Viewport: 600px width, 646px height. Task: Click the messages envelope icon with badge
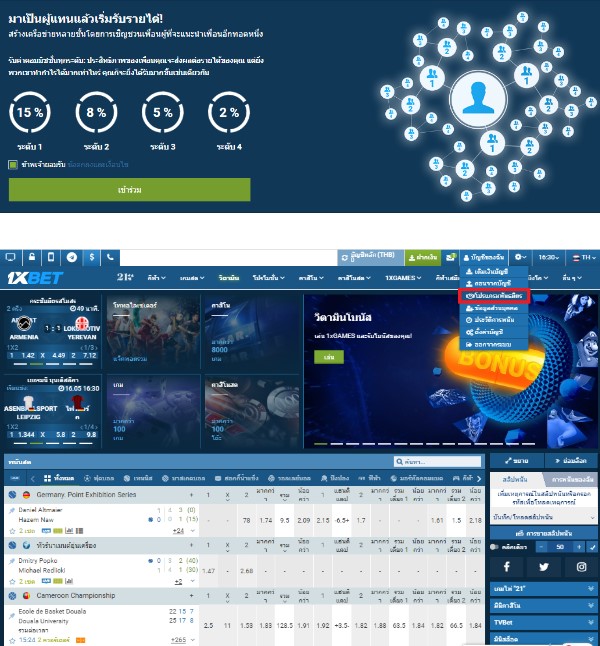pos(452,257)
